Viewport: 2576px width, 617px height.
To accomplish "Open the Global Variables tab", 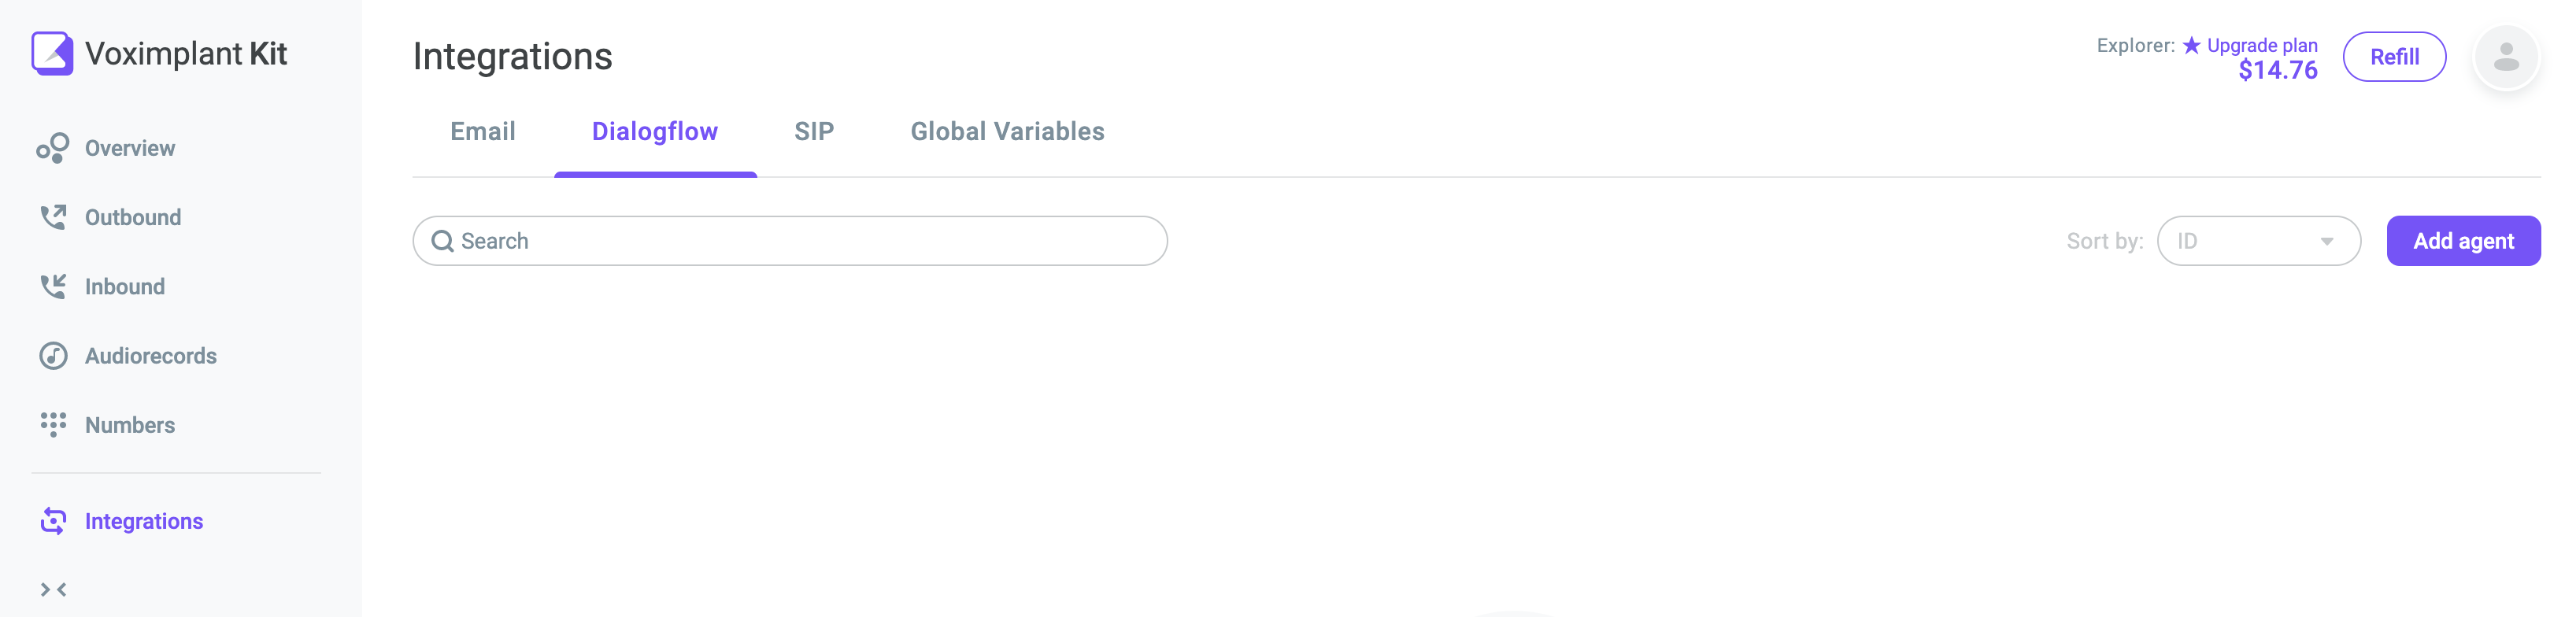I will (x=1007, y=131).
